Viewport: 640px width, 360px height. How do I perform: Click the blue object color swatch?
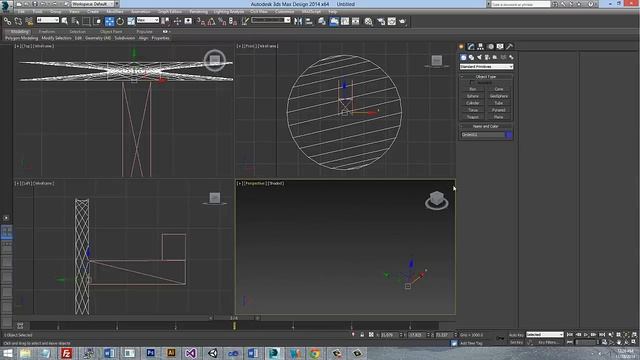tap(509, 135)
